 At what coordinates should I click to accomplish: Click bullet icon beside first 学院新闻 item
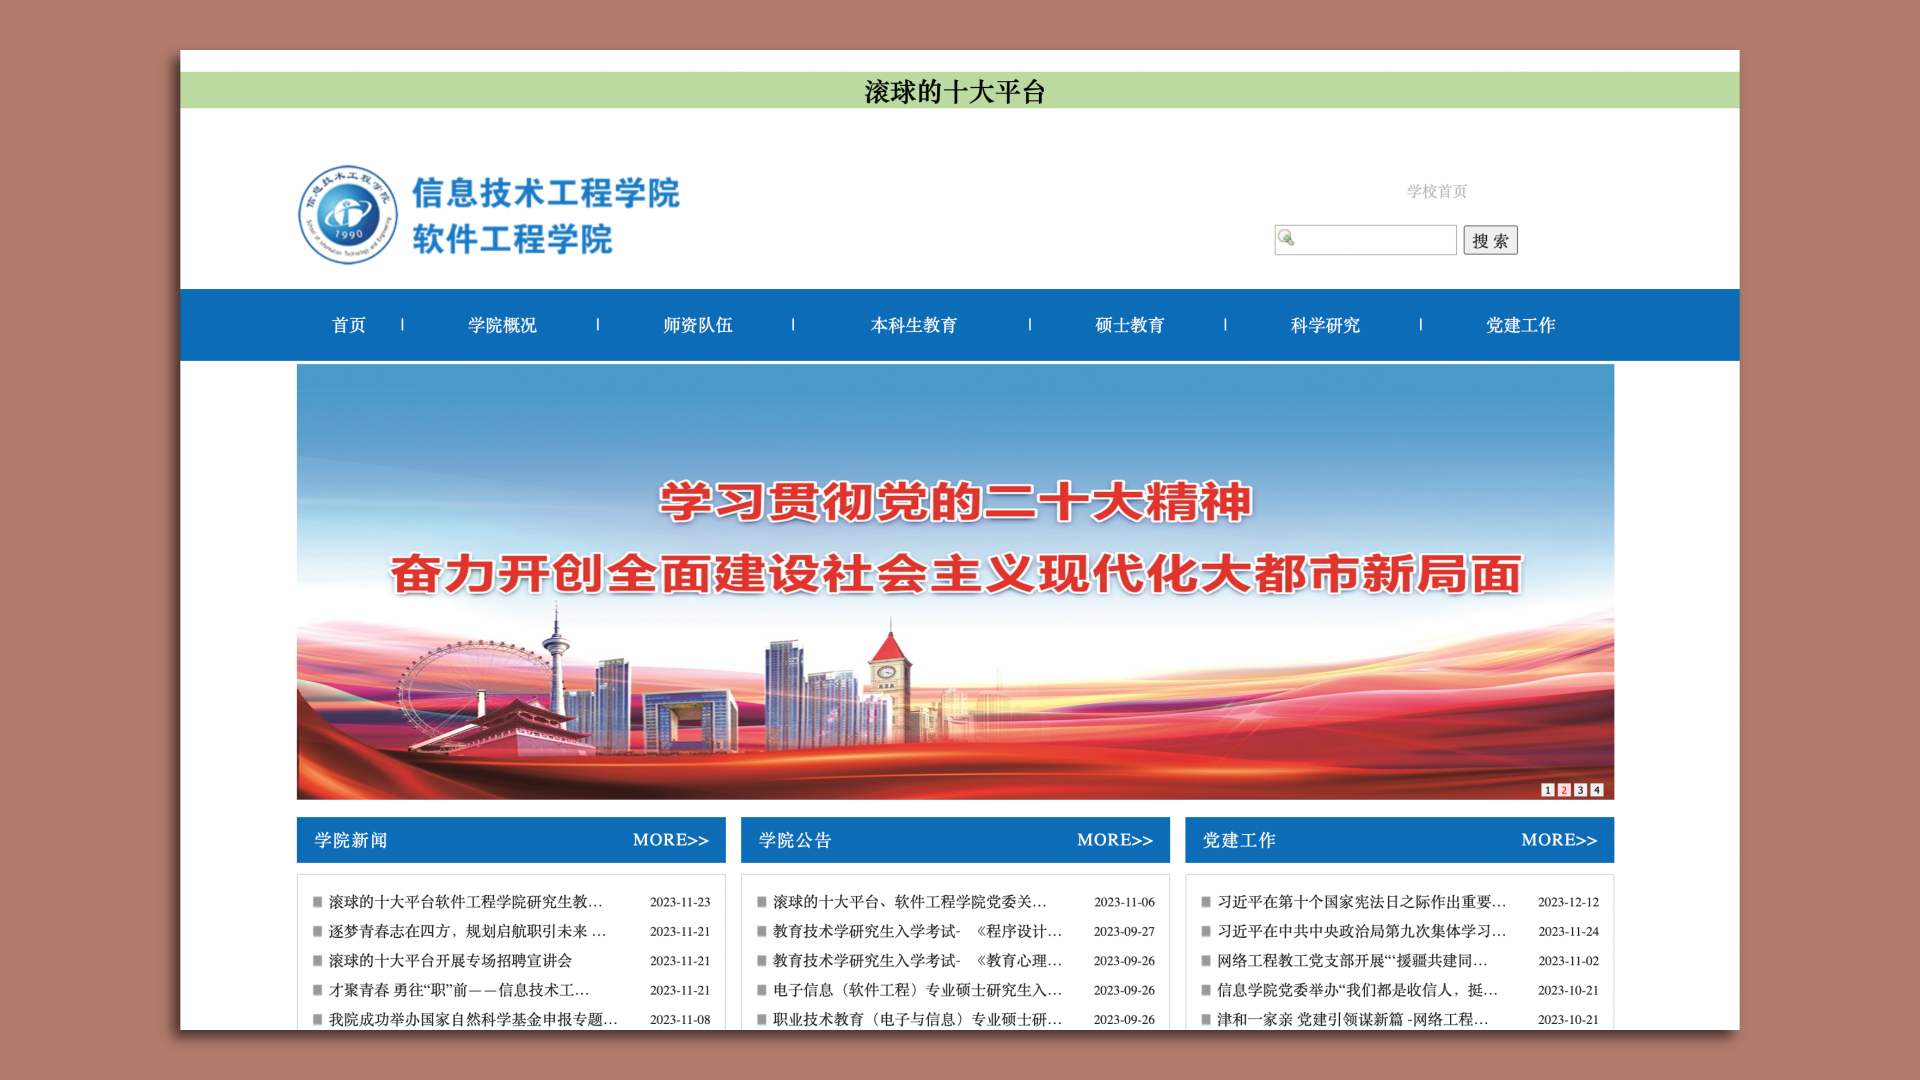click(x=316, y=901)
